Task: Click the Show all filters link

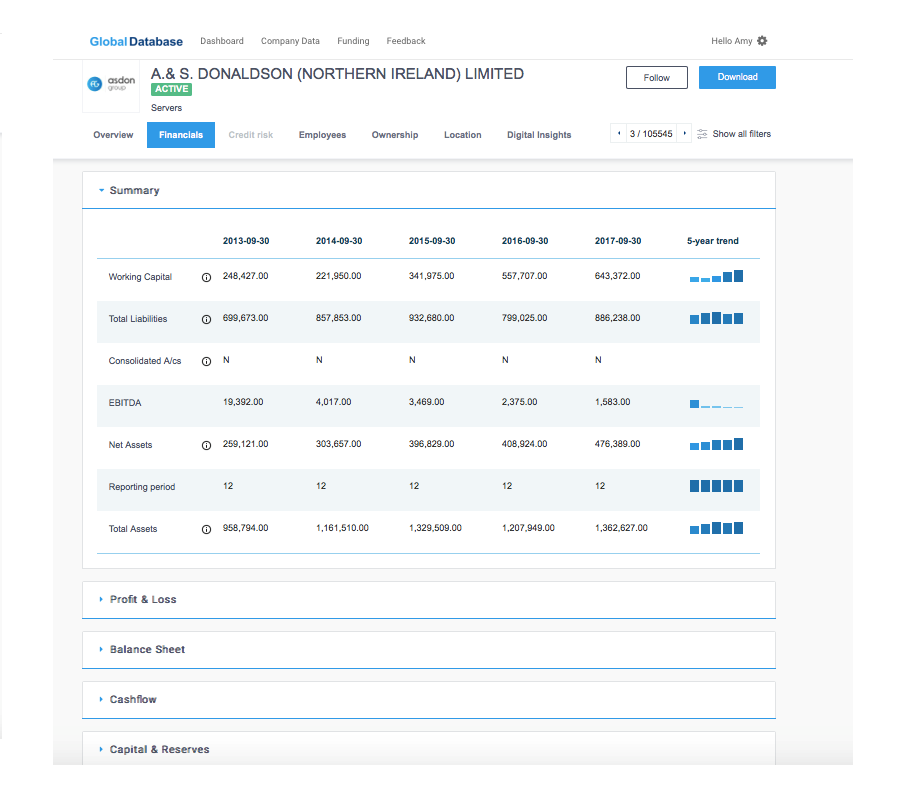Action: (x=742, y=134)
